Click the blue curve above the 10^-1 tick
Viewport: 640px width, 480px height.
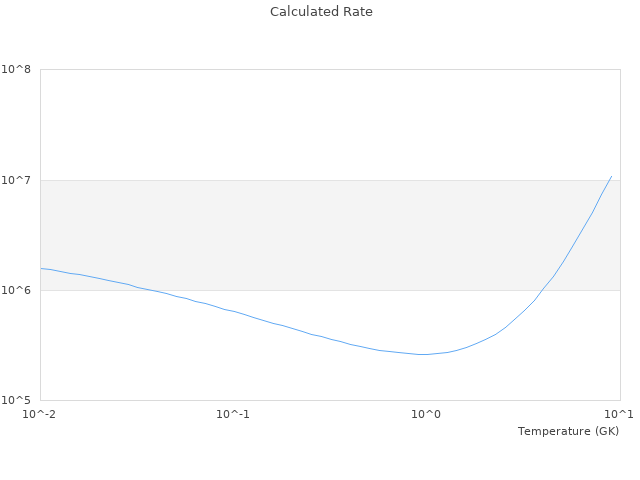233,311
